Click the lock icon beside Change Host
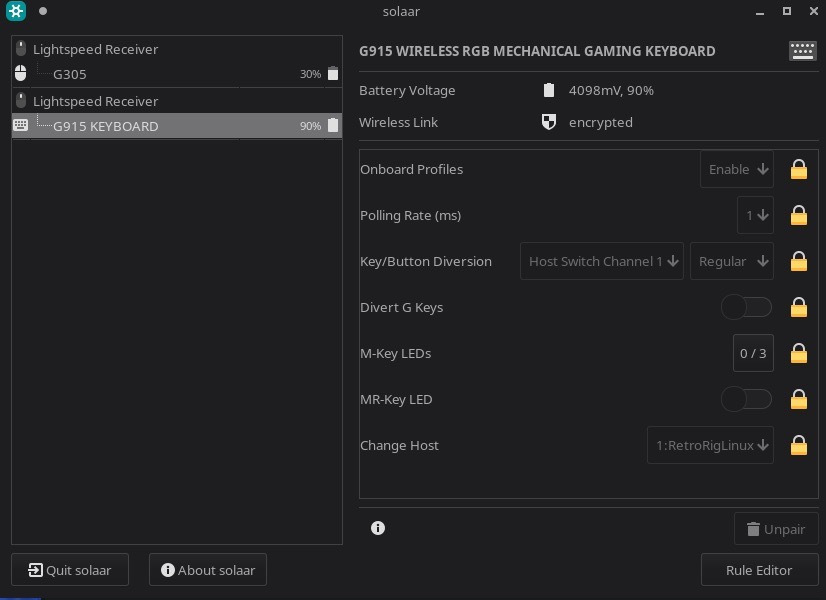This screenshot has width=826, height=600. pos(798,445)
